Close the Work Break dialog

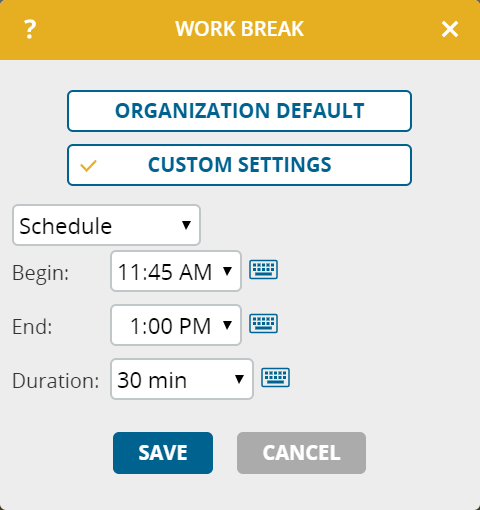pos(450,29)
